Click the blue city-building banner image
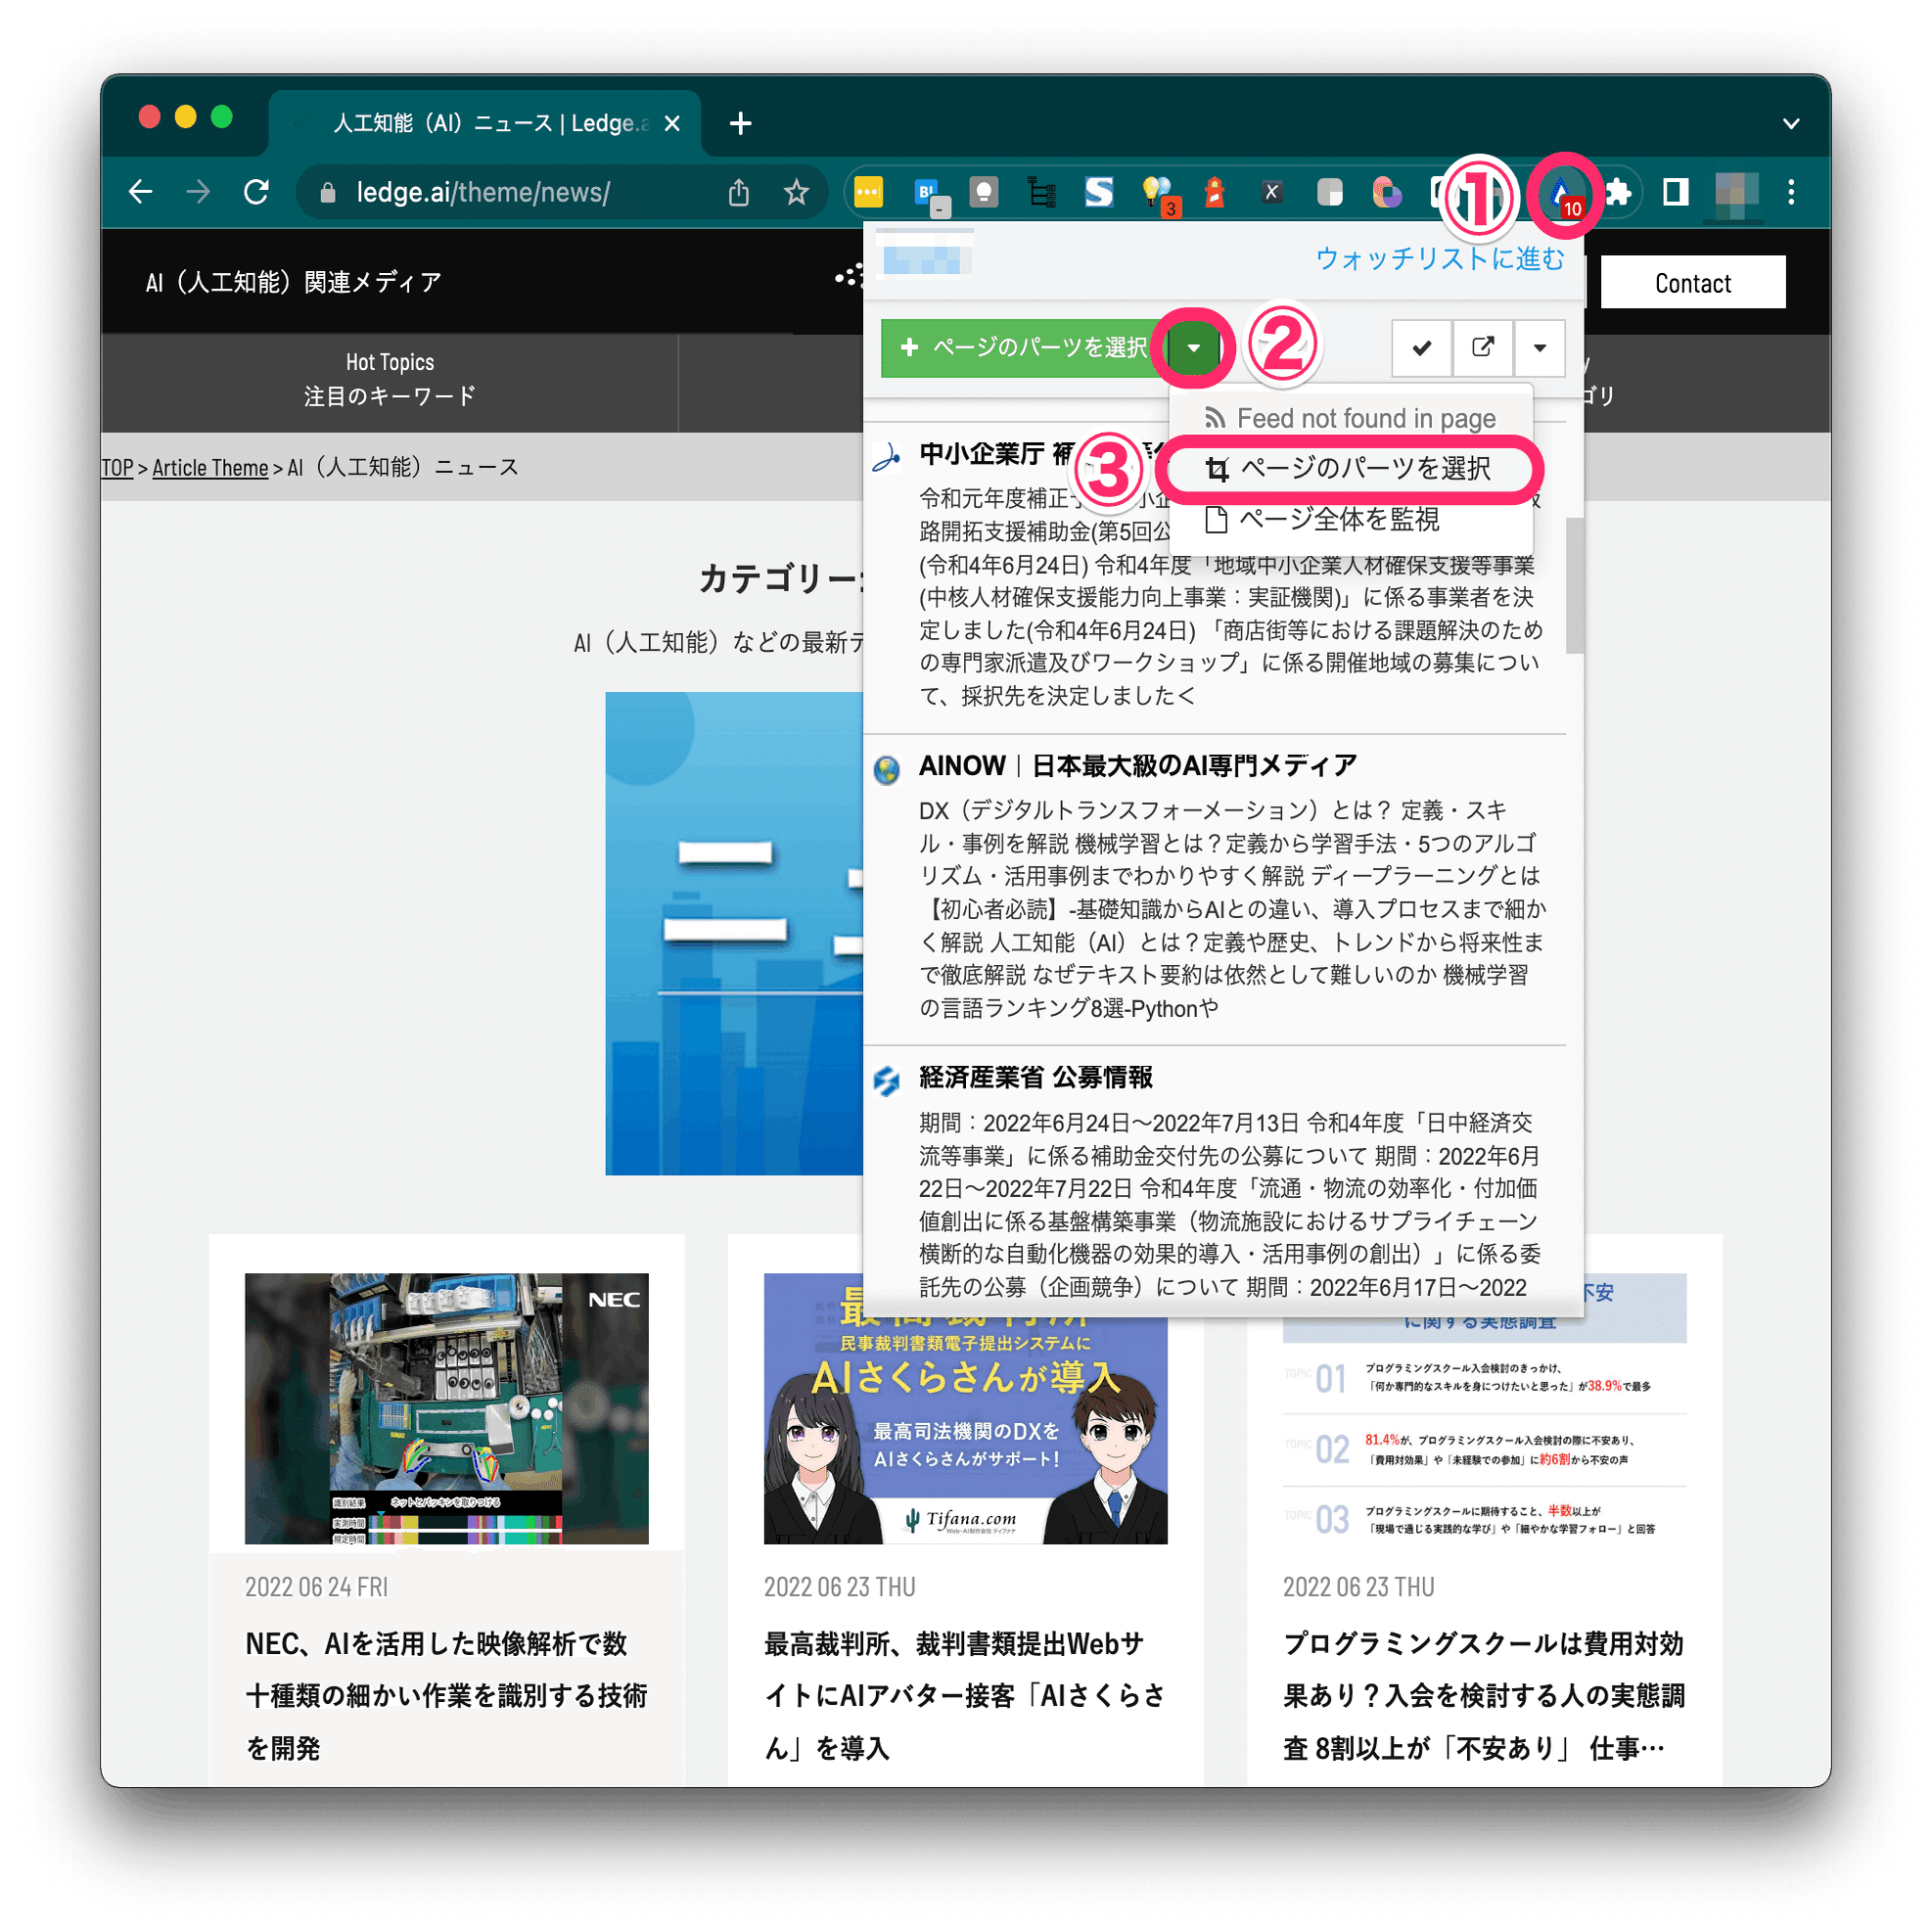 tap(734, 933)
